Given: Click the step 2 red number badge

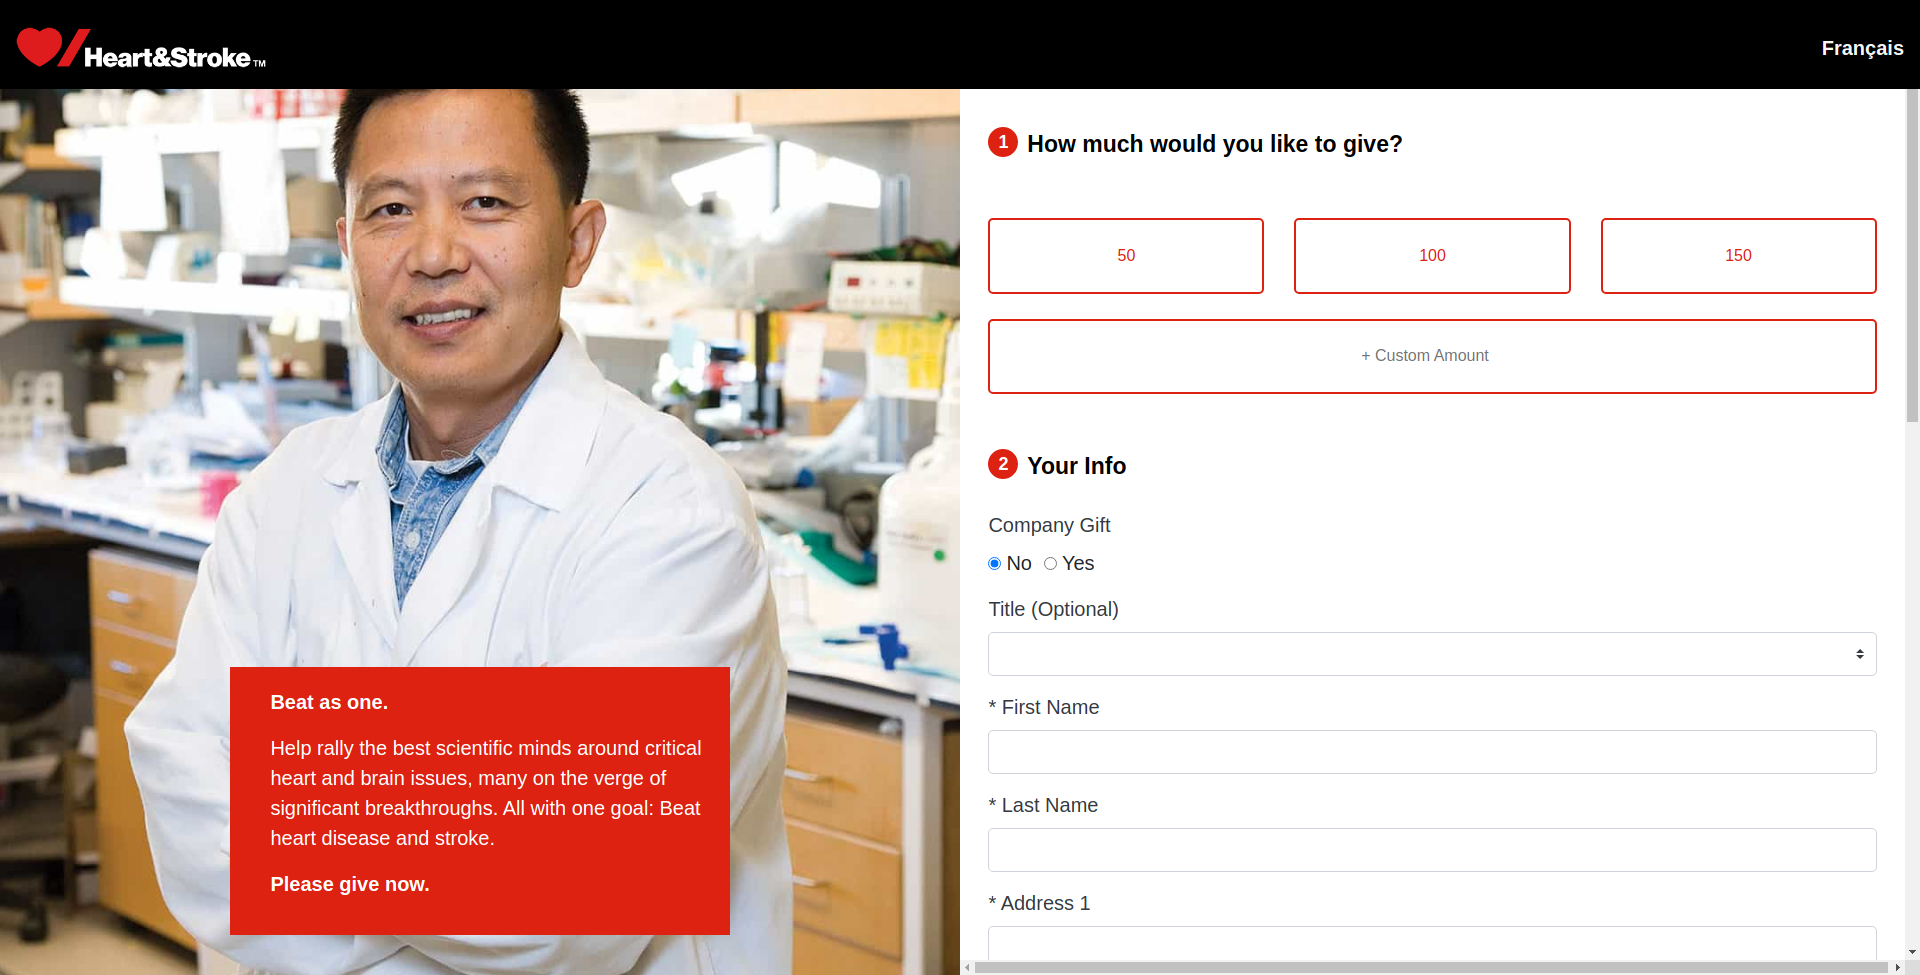Looking at the screenshot, I should [1002, 465].
